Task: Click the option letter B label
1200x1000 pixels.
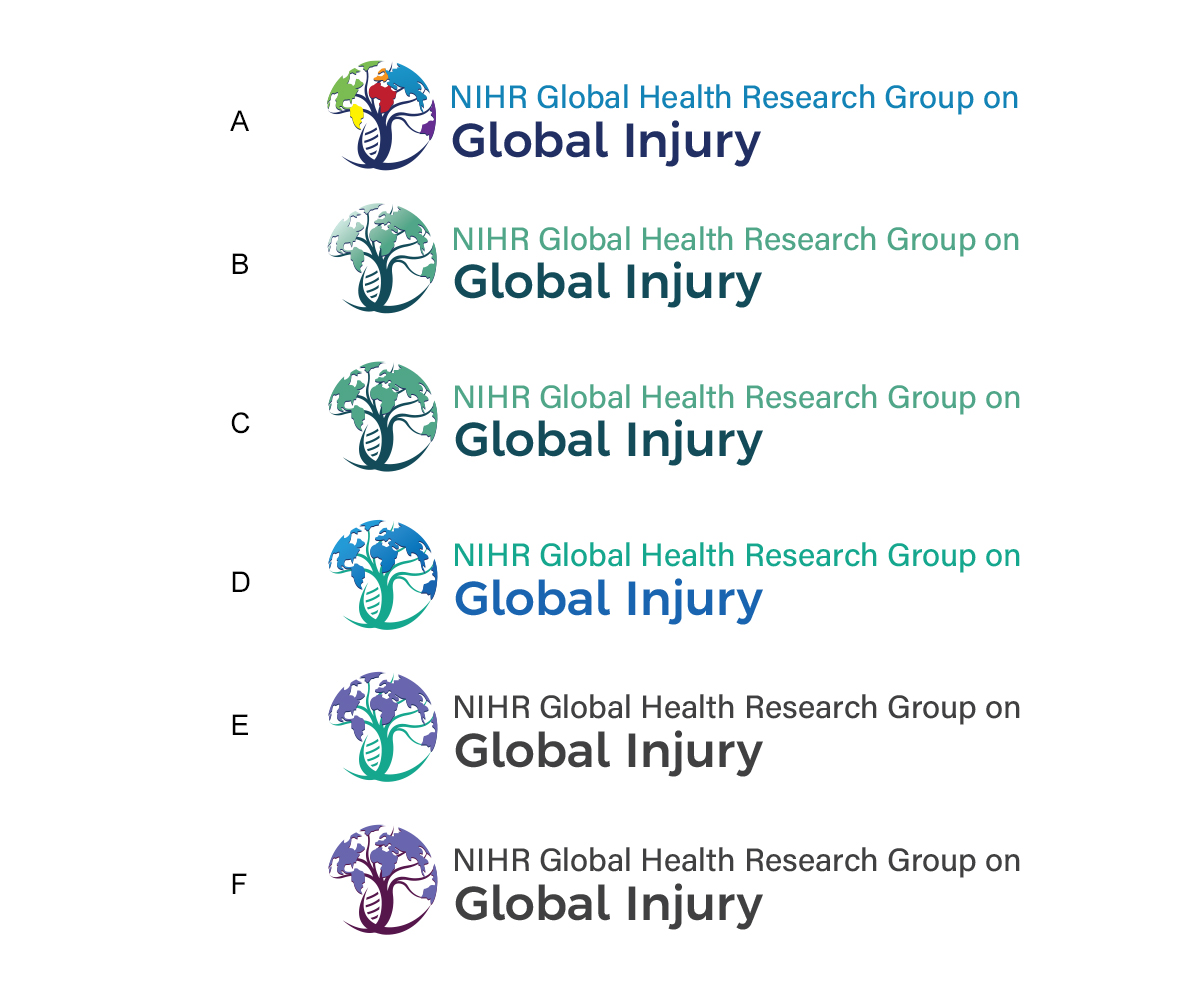Action: click(240, 265)
